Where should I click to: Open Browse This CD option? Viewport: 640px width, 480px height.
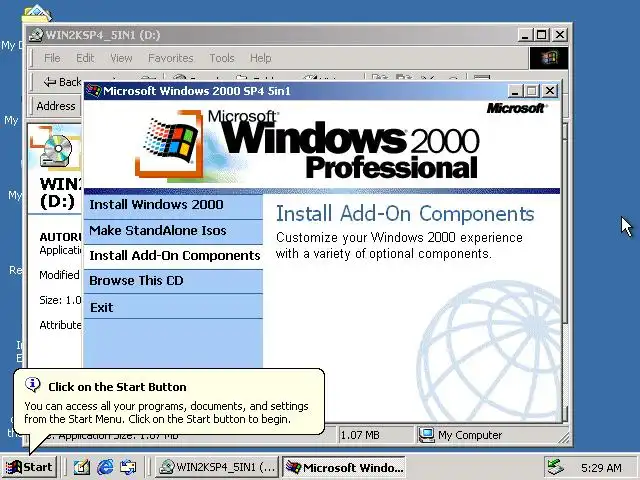[x=173, y=281]
